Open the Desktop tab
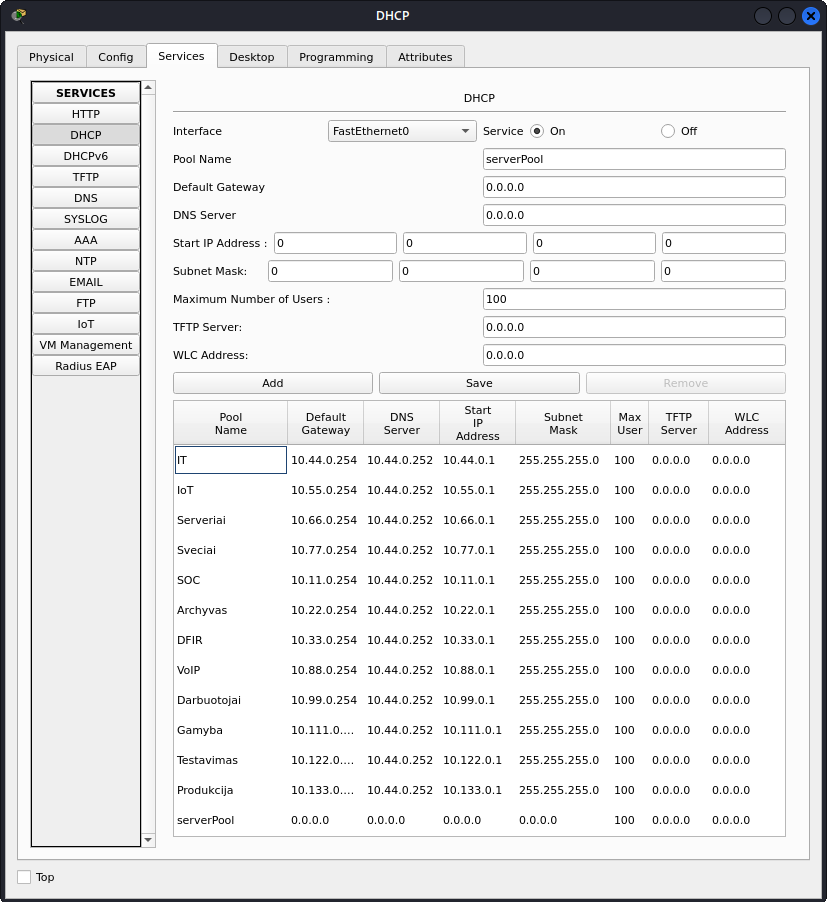 [251, 57]
